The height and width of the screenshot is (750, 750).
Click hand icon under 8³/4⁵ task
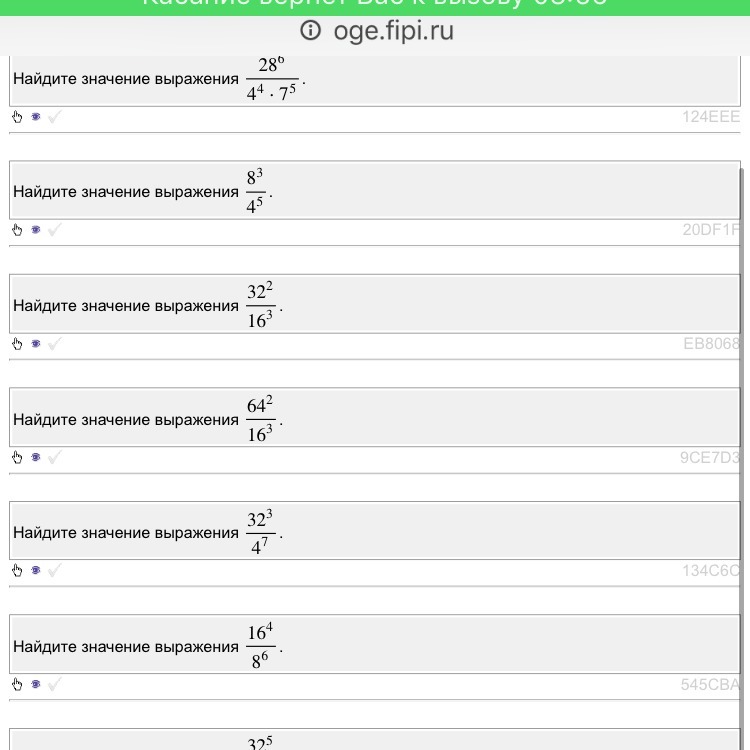(x=17, y=230)
